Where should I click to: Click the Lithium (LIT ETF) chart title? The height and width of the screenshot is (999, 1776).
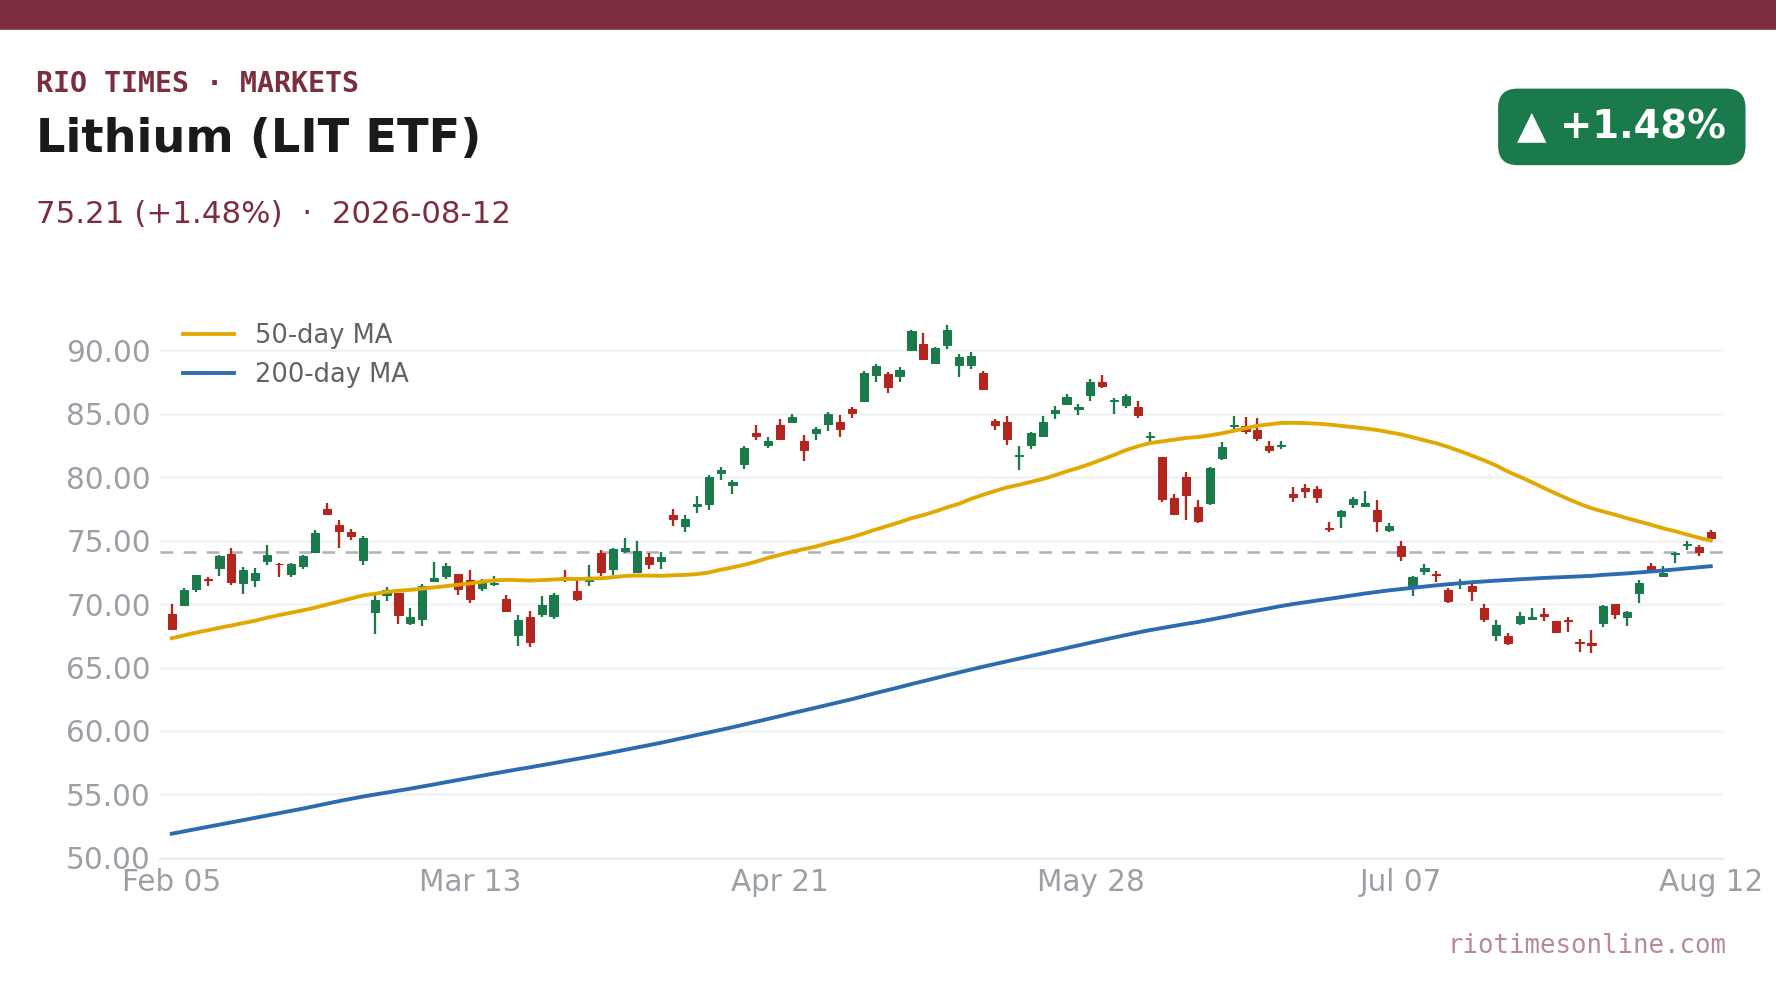pyautogui.click(x=258, y=138)
